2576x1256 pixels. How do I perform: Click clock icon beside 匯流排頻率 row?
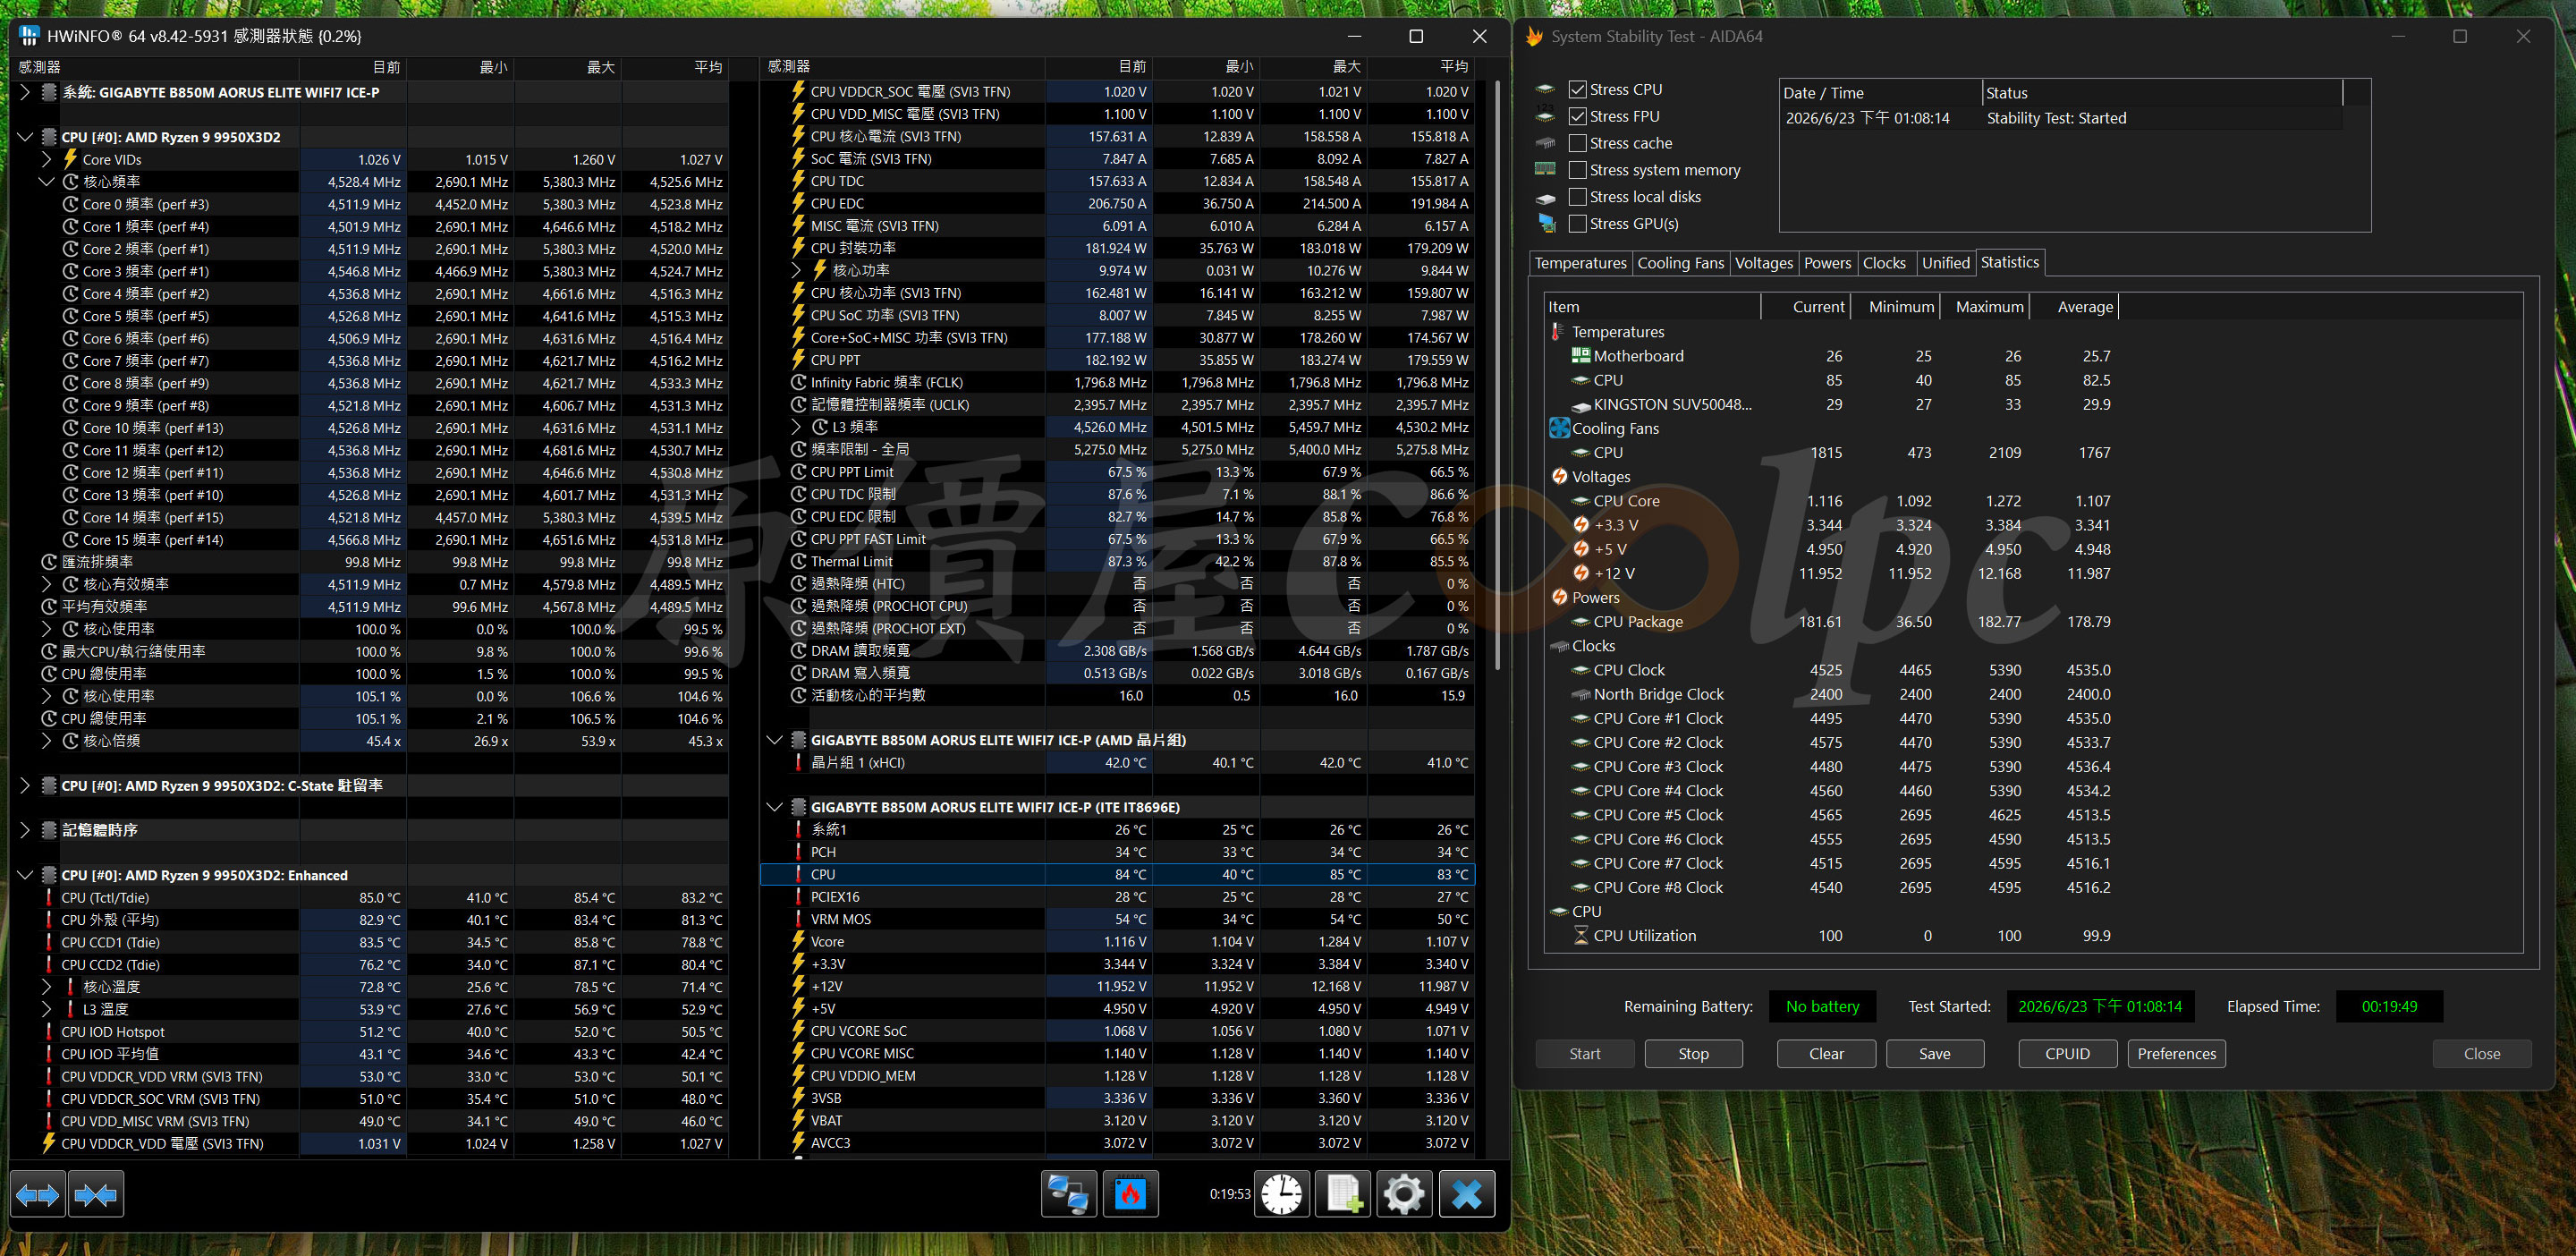tap(49, 562)
